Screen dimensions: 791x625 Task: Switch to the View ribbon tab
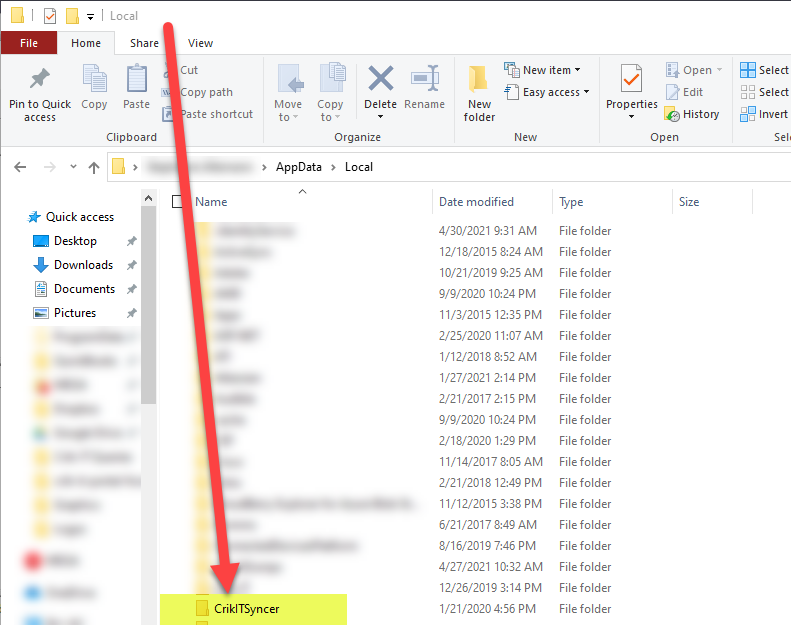tap(200, 43)
